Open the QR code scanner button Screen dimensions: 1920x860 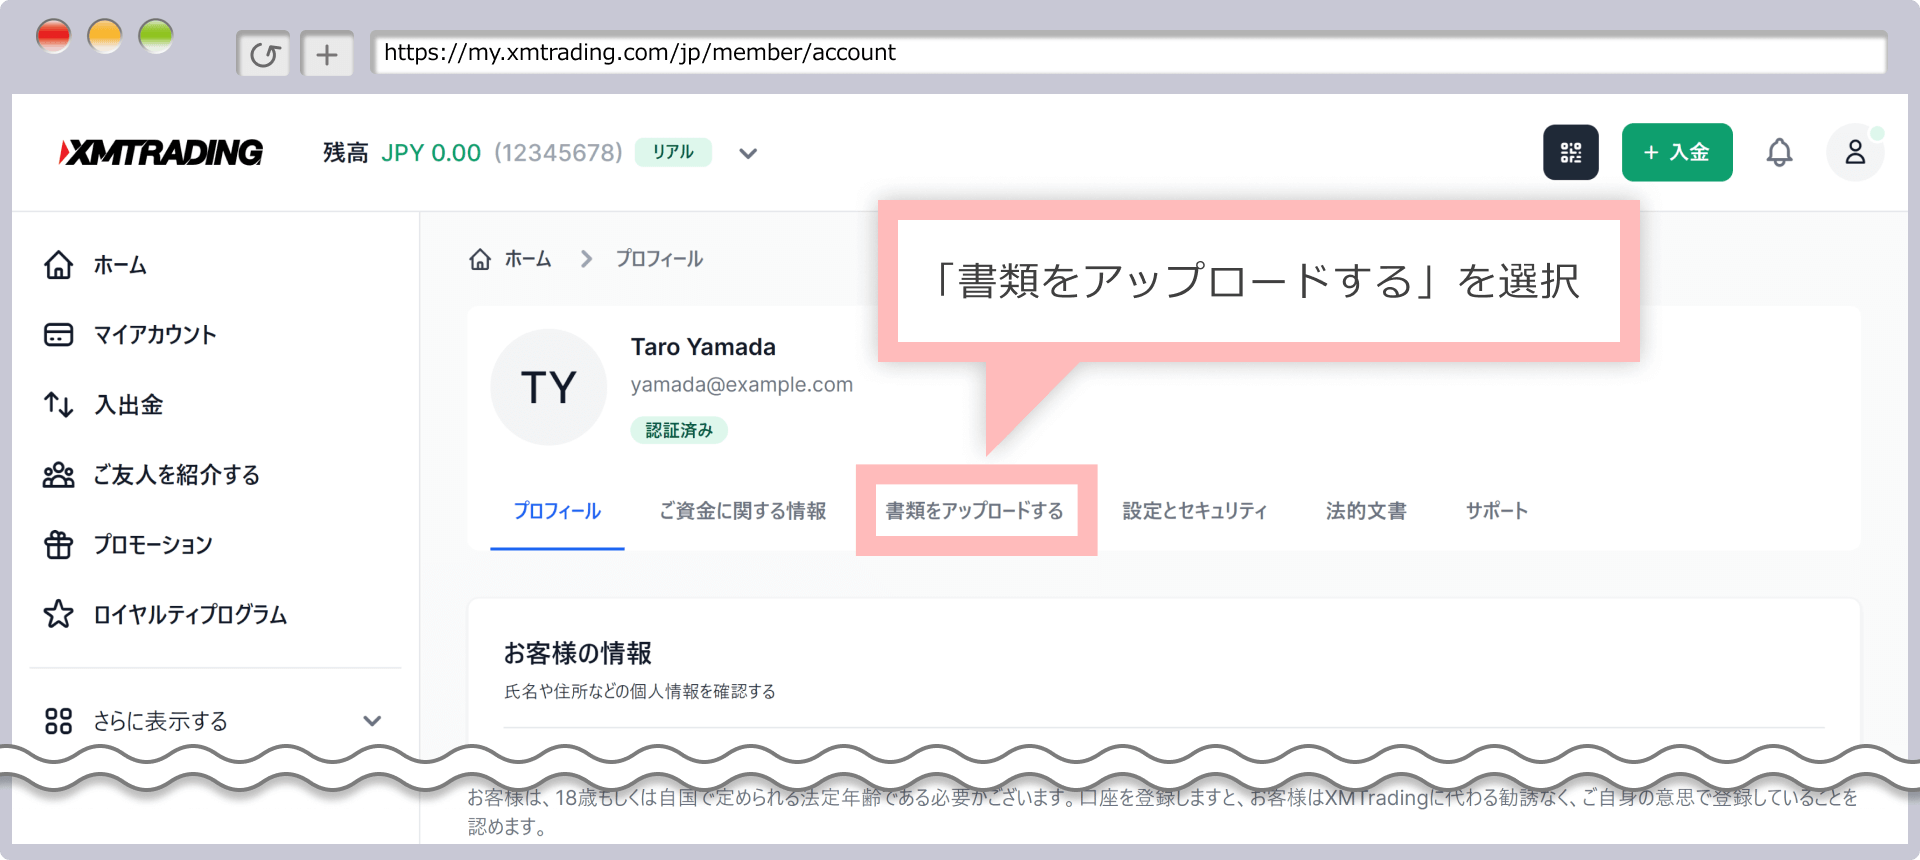click(1570, 152)
